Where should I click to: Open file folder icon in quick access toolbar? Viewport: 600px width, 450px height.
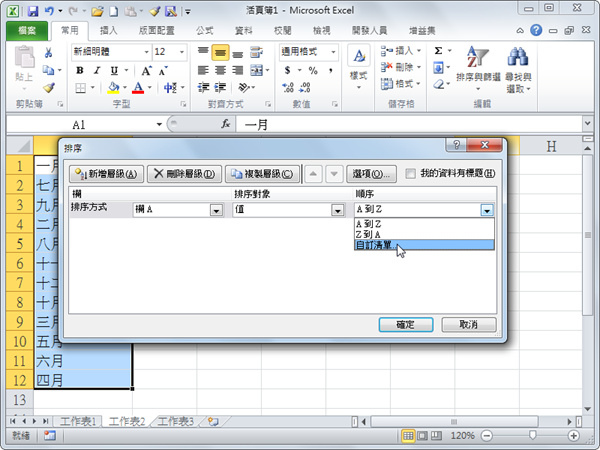click(x=97, y=11)
